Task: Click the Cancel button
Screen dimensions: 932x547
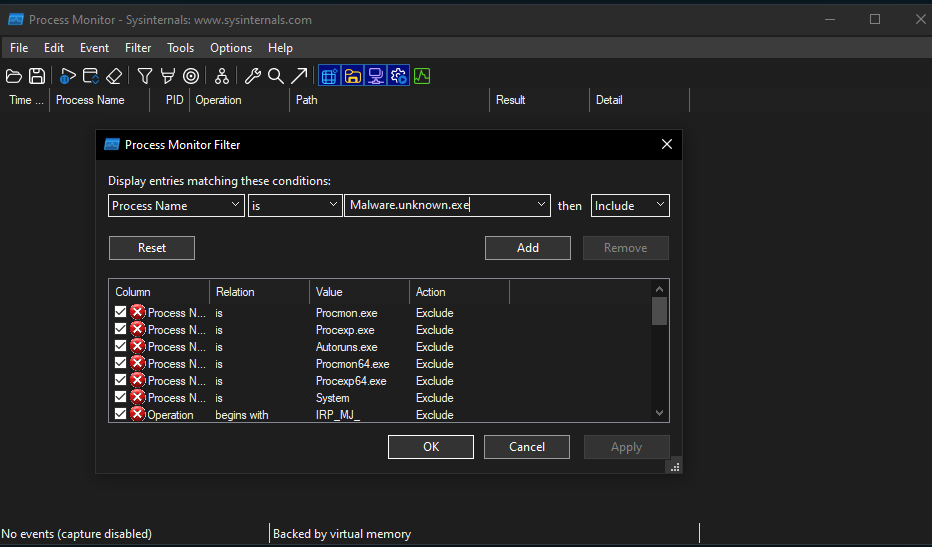Action: pyautogui.click(x=527, y=447)
